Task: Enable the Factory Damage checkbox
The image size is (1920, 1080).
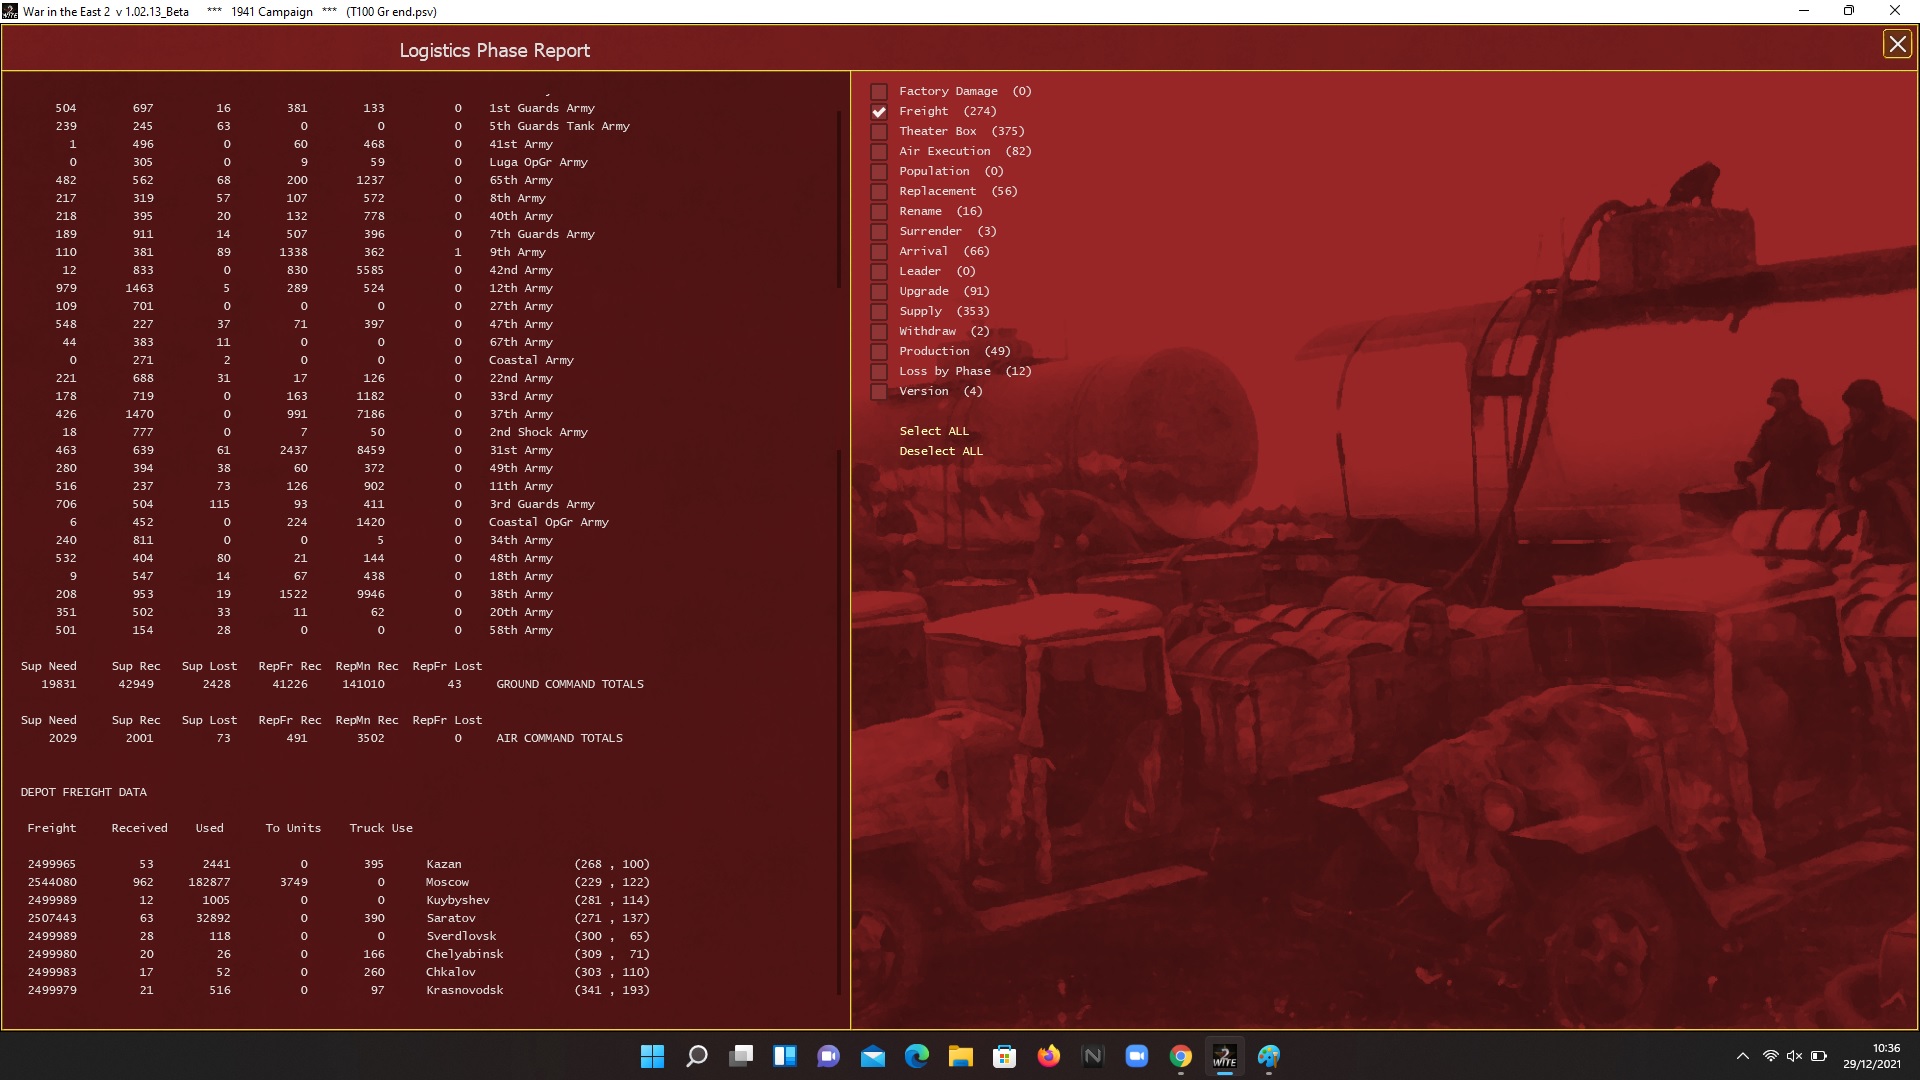Action: click(x=879, y=92)
